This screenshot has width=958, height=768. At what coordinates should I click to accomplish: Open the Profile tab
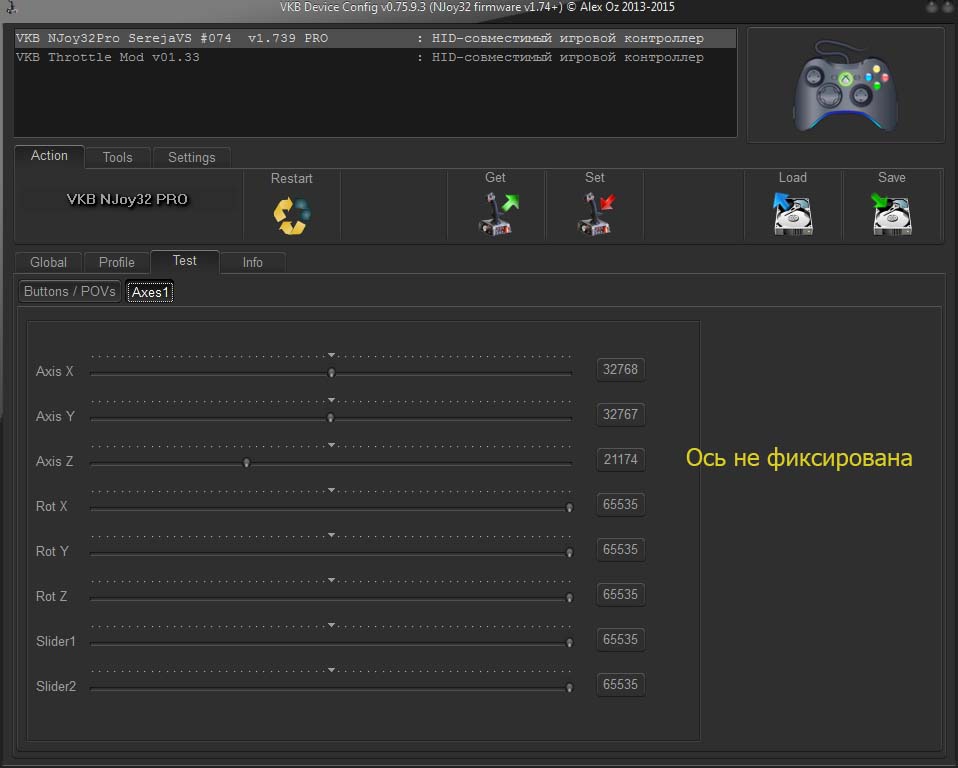[117, 262]
